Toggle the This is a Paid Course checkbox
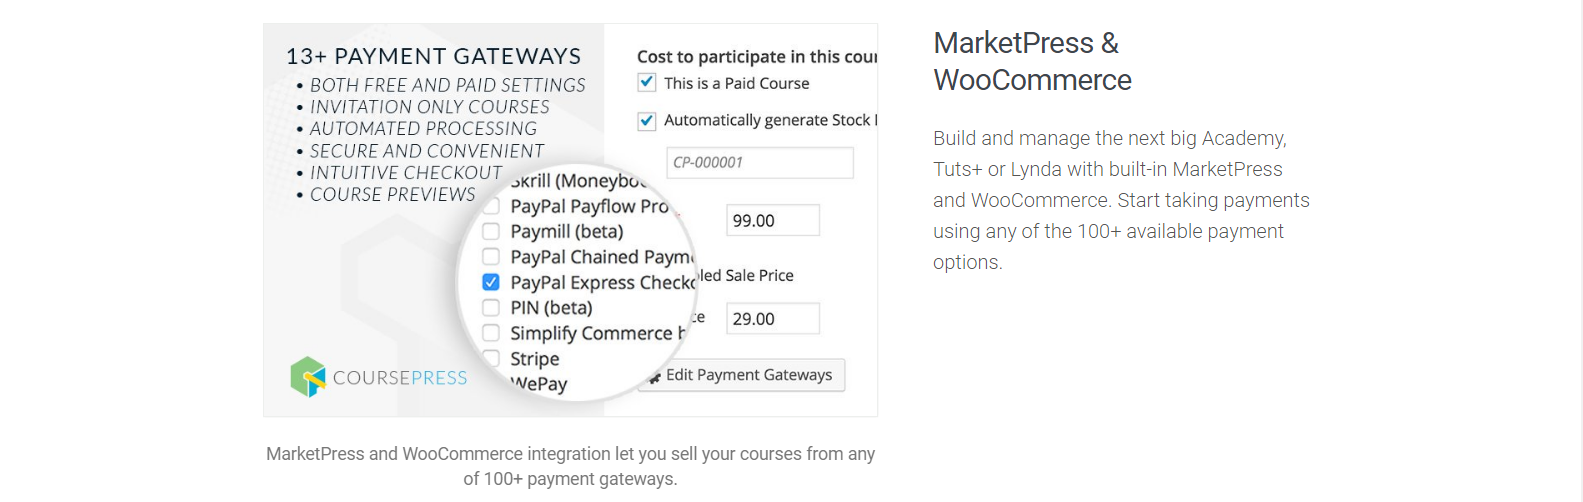Screen dimensions: 1583x502 [x=647, y=82]
